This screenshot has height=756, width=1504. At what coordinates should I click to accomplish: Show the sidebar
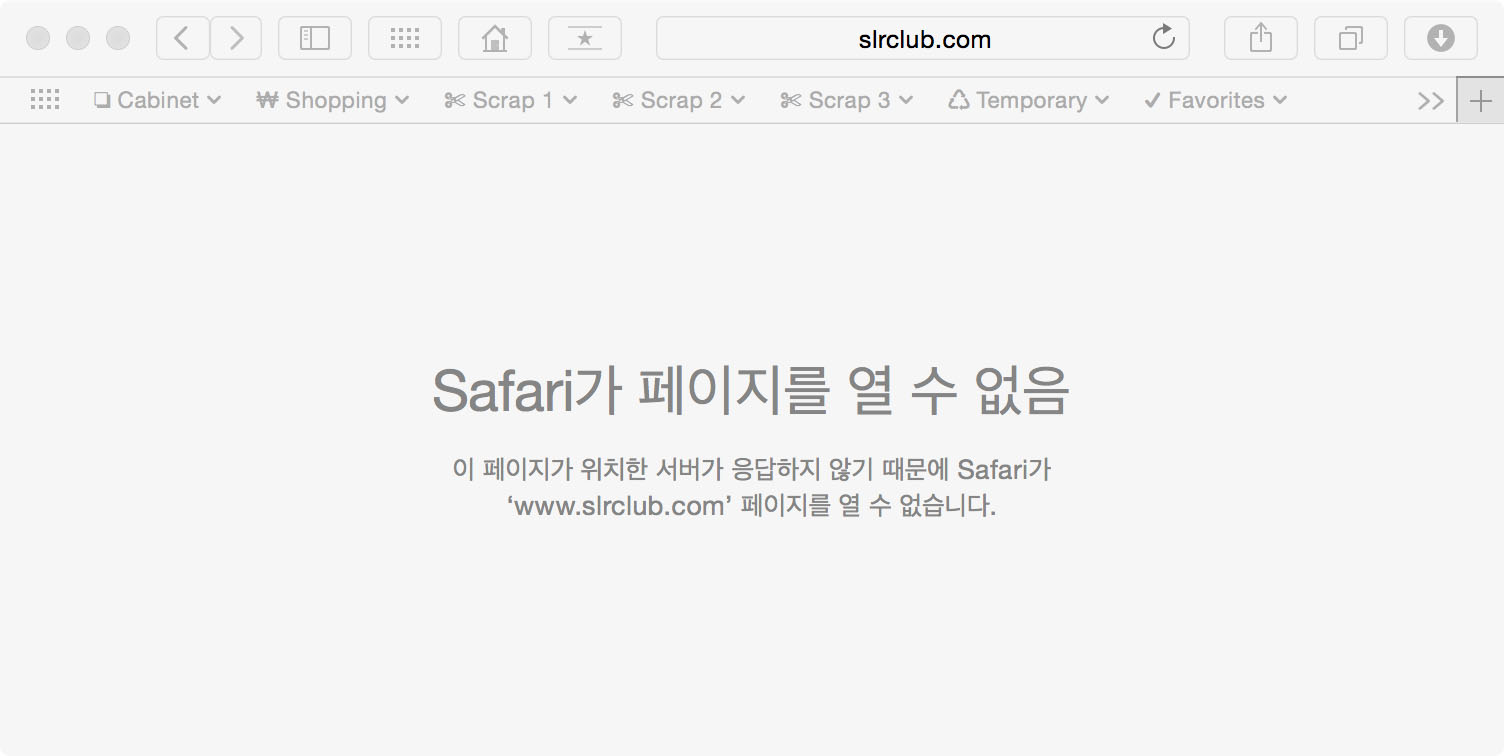point(315,39)
